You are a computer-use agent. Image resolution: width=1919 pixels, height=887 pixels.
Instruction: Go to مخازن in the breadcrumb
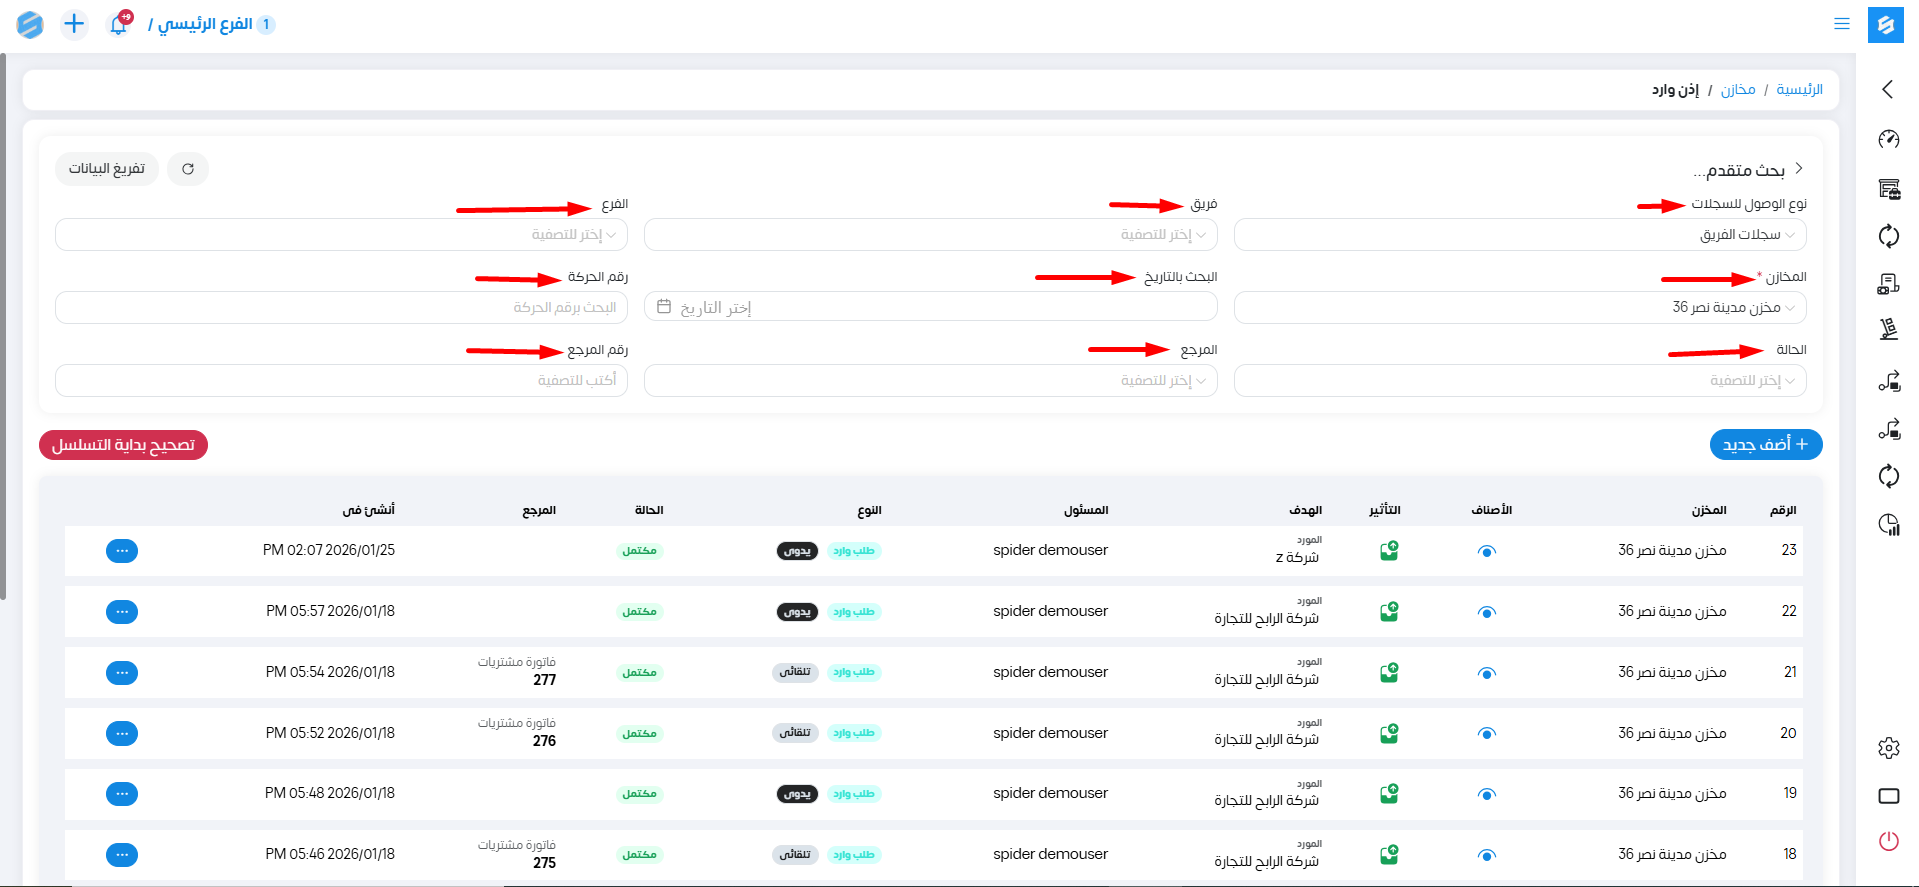(x=1737, y=90)
